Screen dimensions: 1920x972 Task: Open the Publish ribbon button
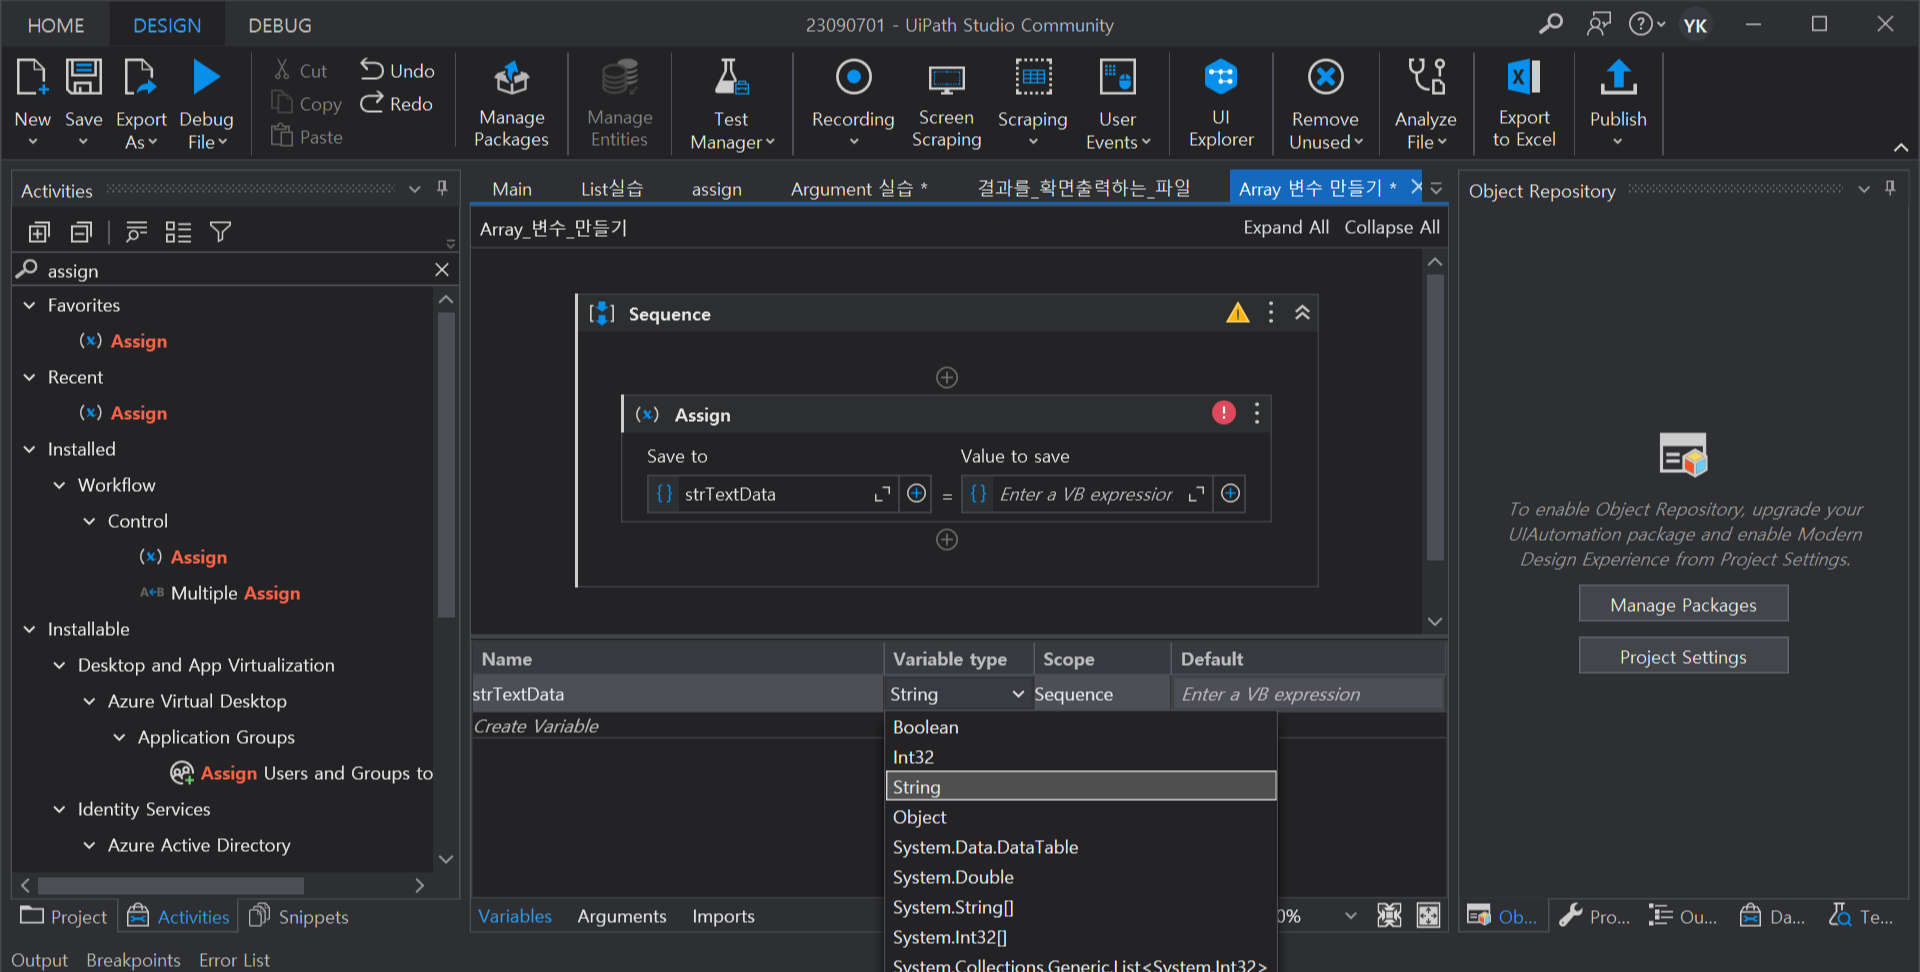[x=1618, y=105]
